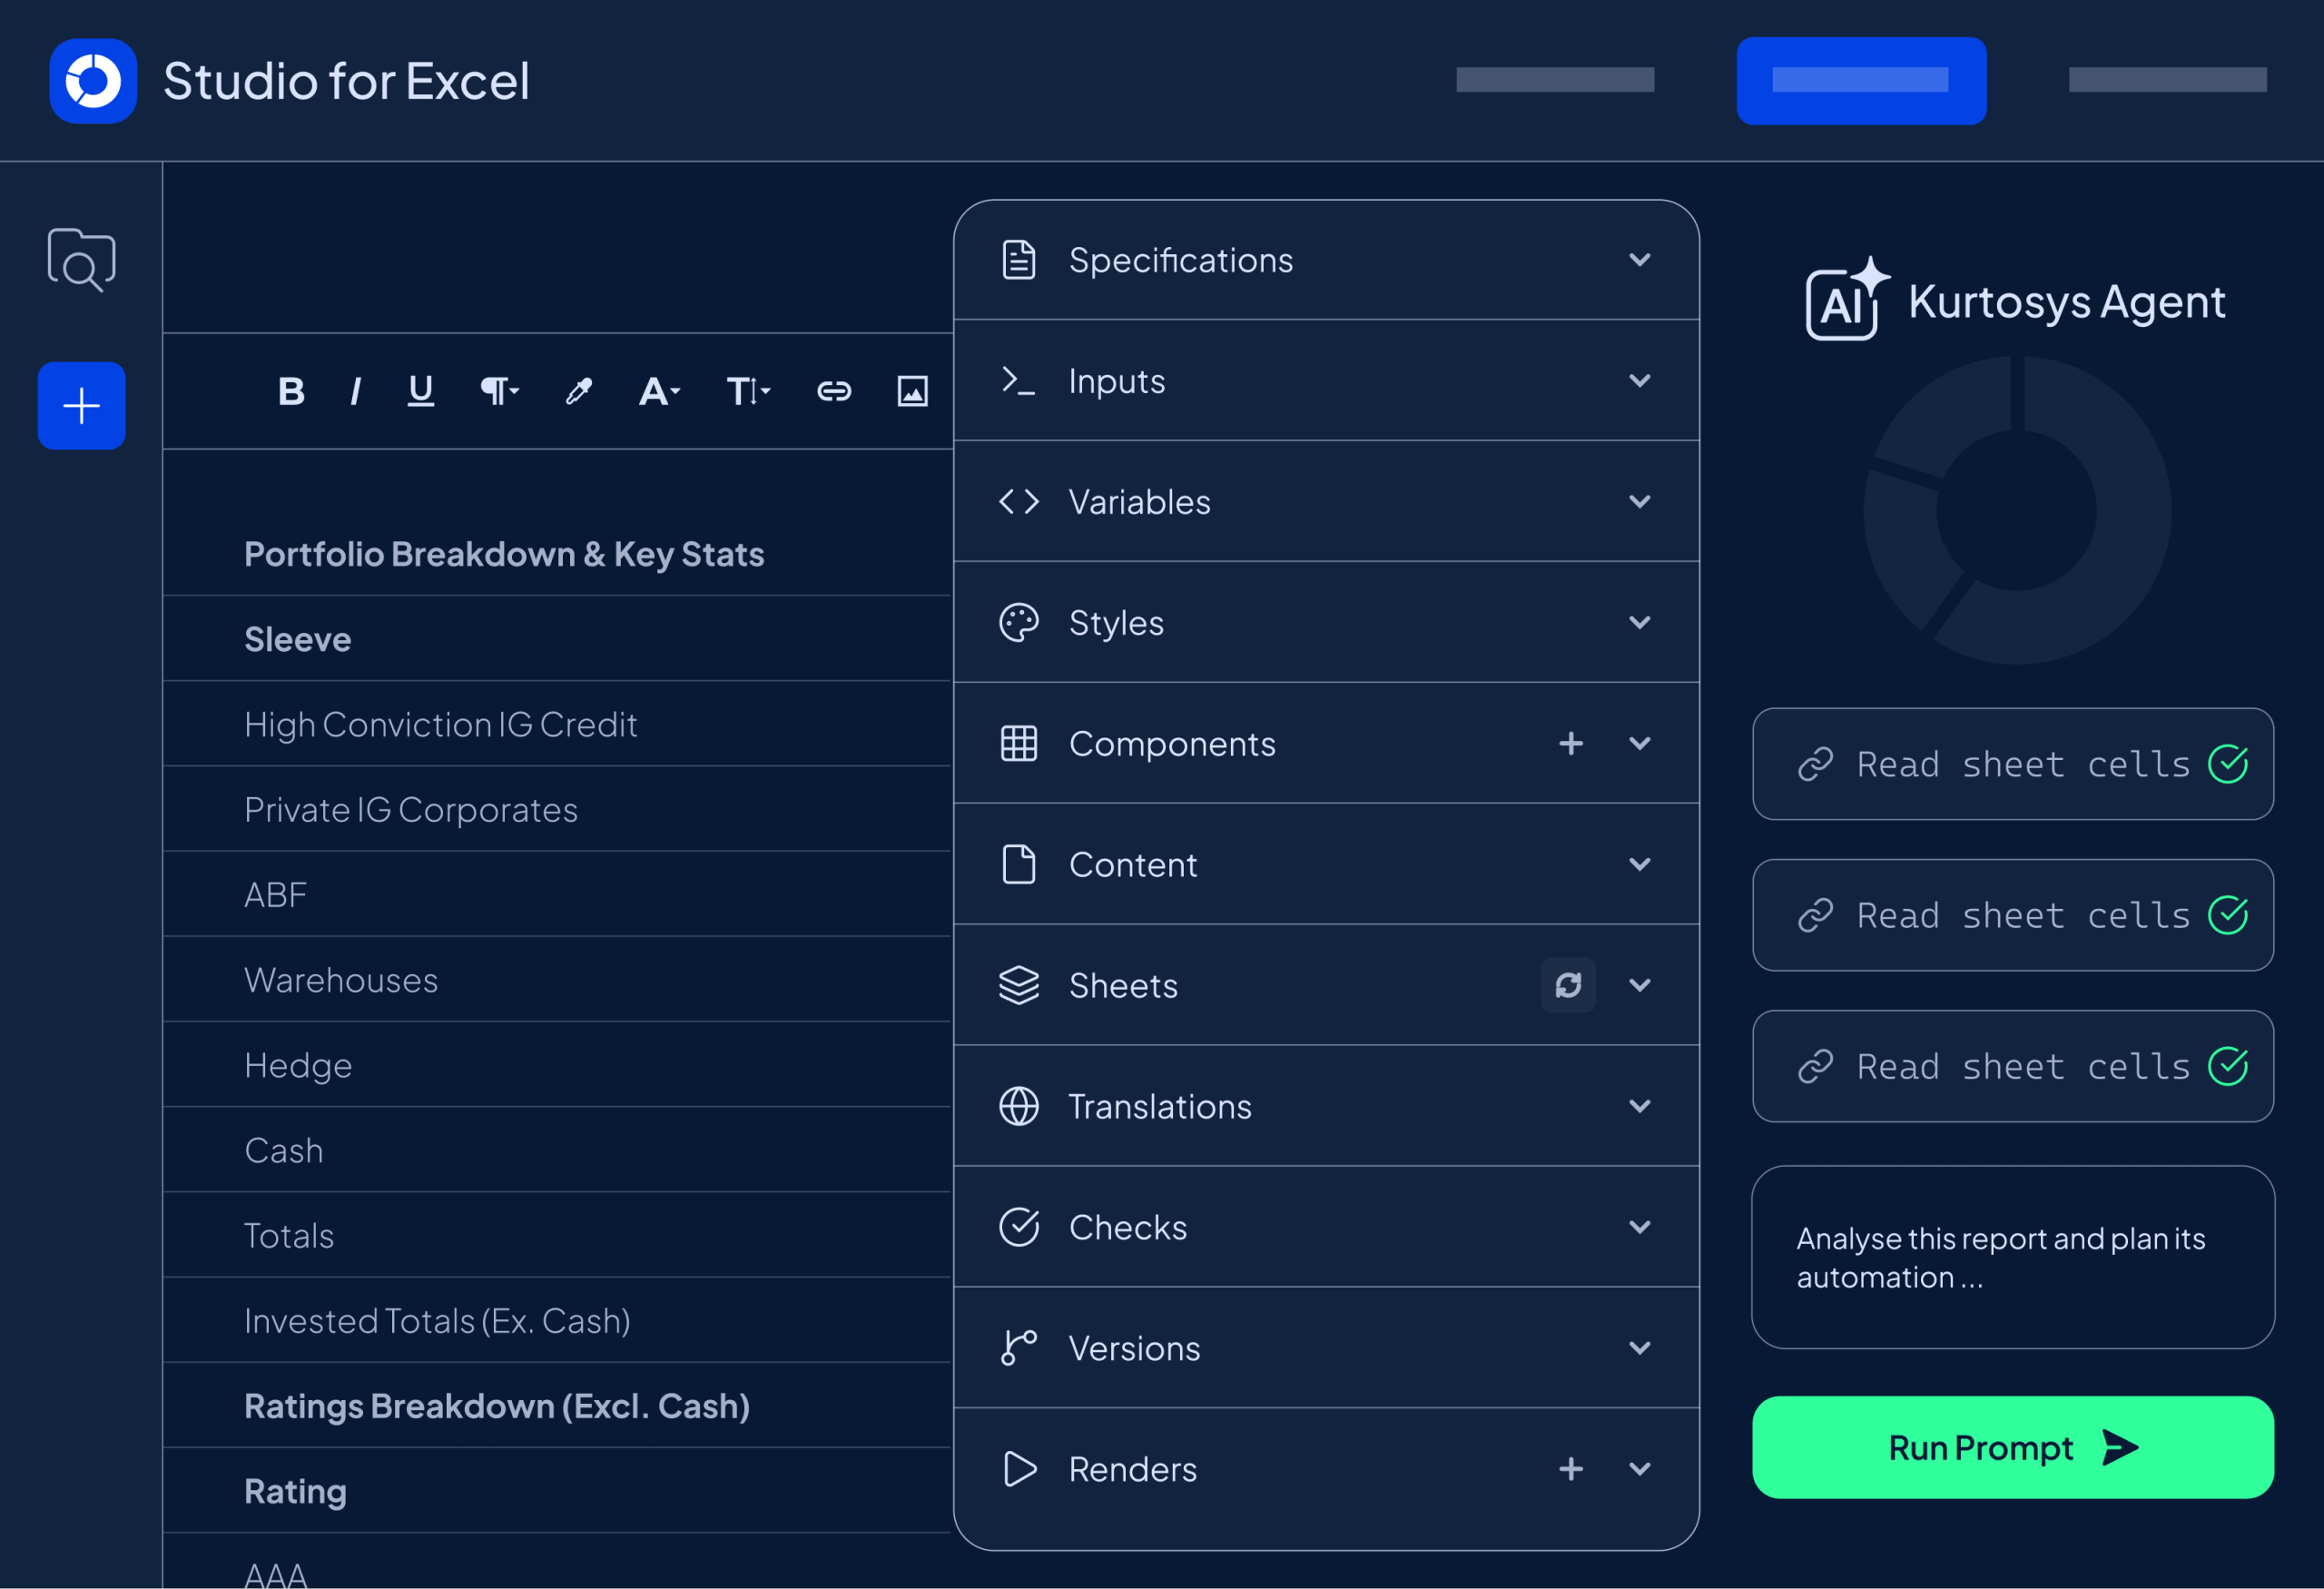Click the Kurtosys Agent AI sparkle icon
The width and height of the screenshot is (2324, 1589).
(1847, 299)
